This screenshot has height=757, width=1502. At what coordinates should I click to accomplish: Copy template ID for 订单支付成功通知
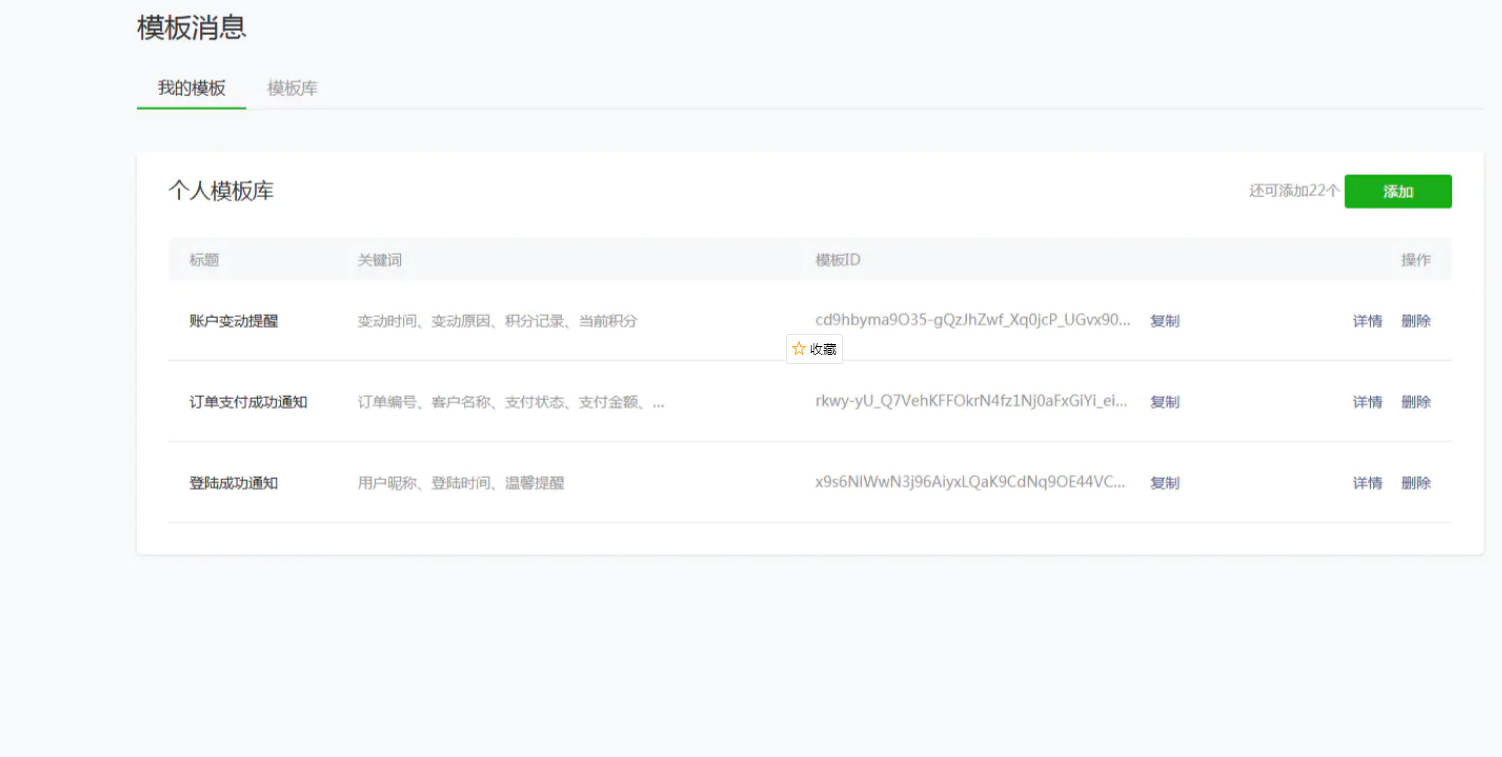click(x=1164, y=402)
